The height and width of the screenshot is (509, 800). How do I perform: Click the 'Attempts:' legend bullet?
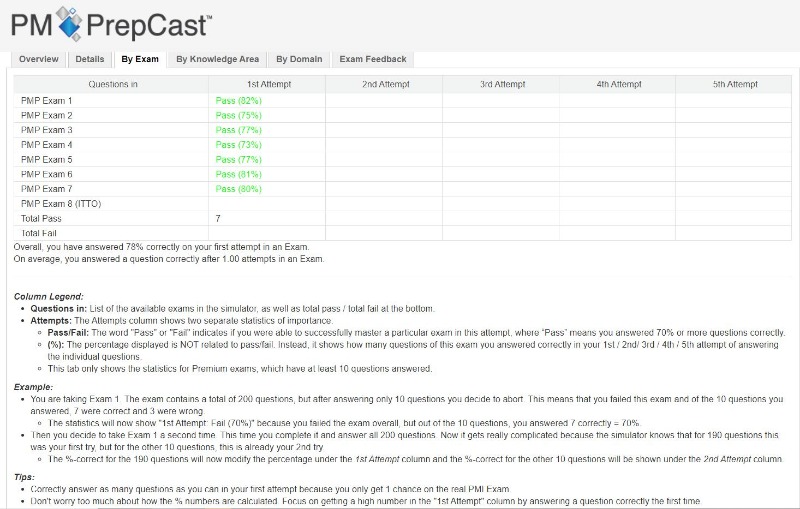tap(181, 321)
